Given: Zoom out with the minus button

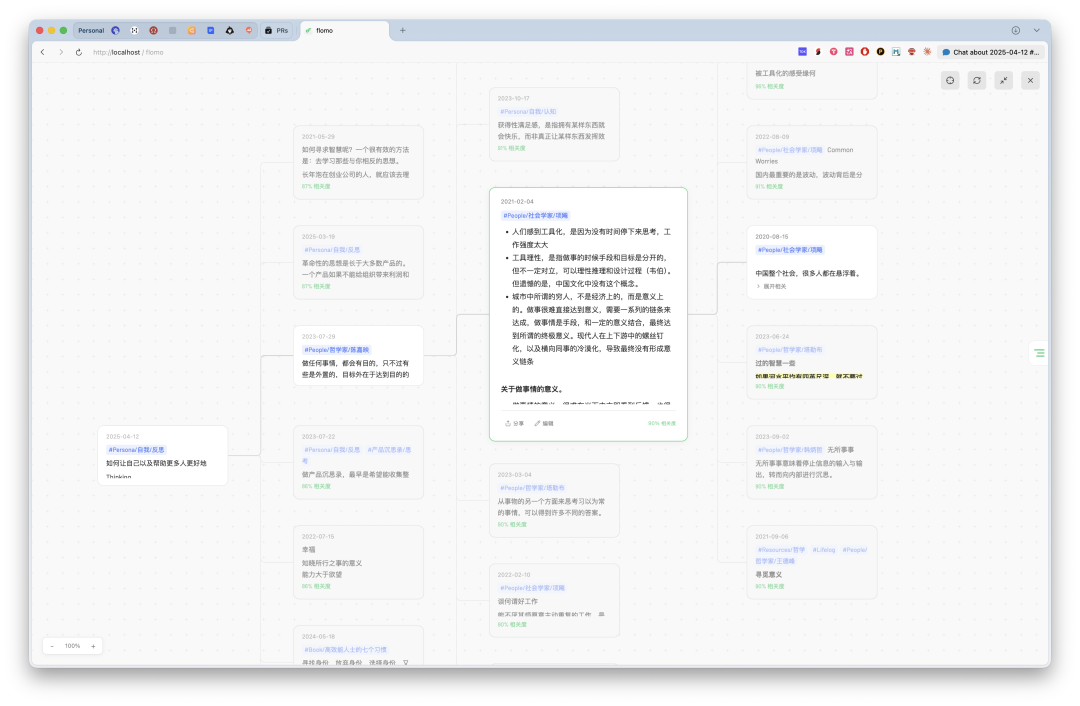Looking at the screenshot, I should [52, 646].
